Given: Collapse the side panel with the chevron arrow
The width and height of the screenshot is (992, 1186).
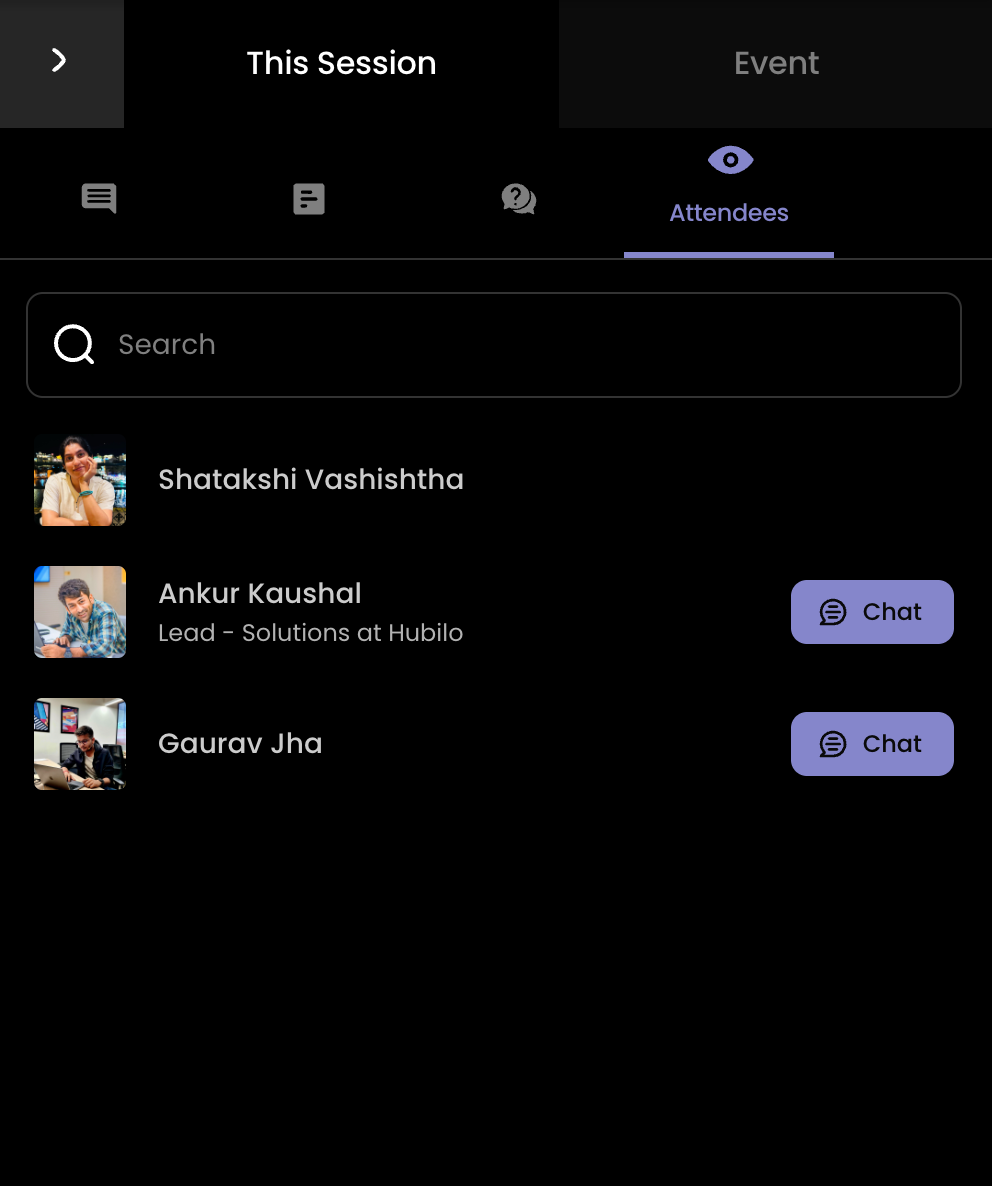Looking at the screenshot, I should point(60,63).
